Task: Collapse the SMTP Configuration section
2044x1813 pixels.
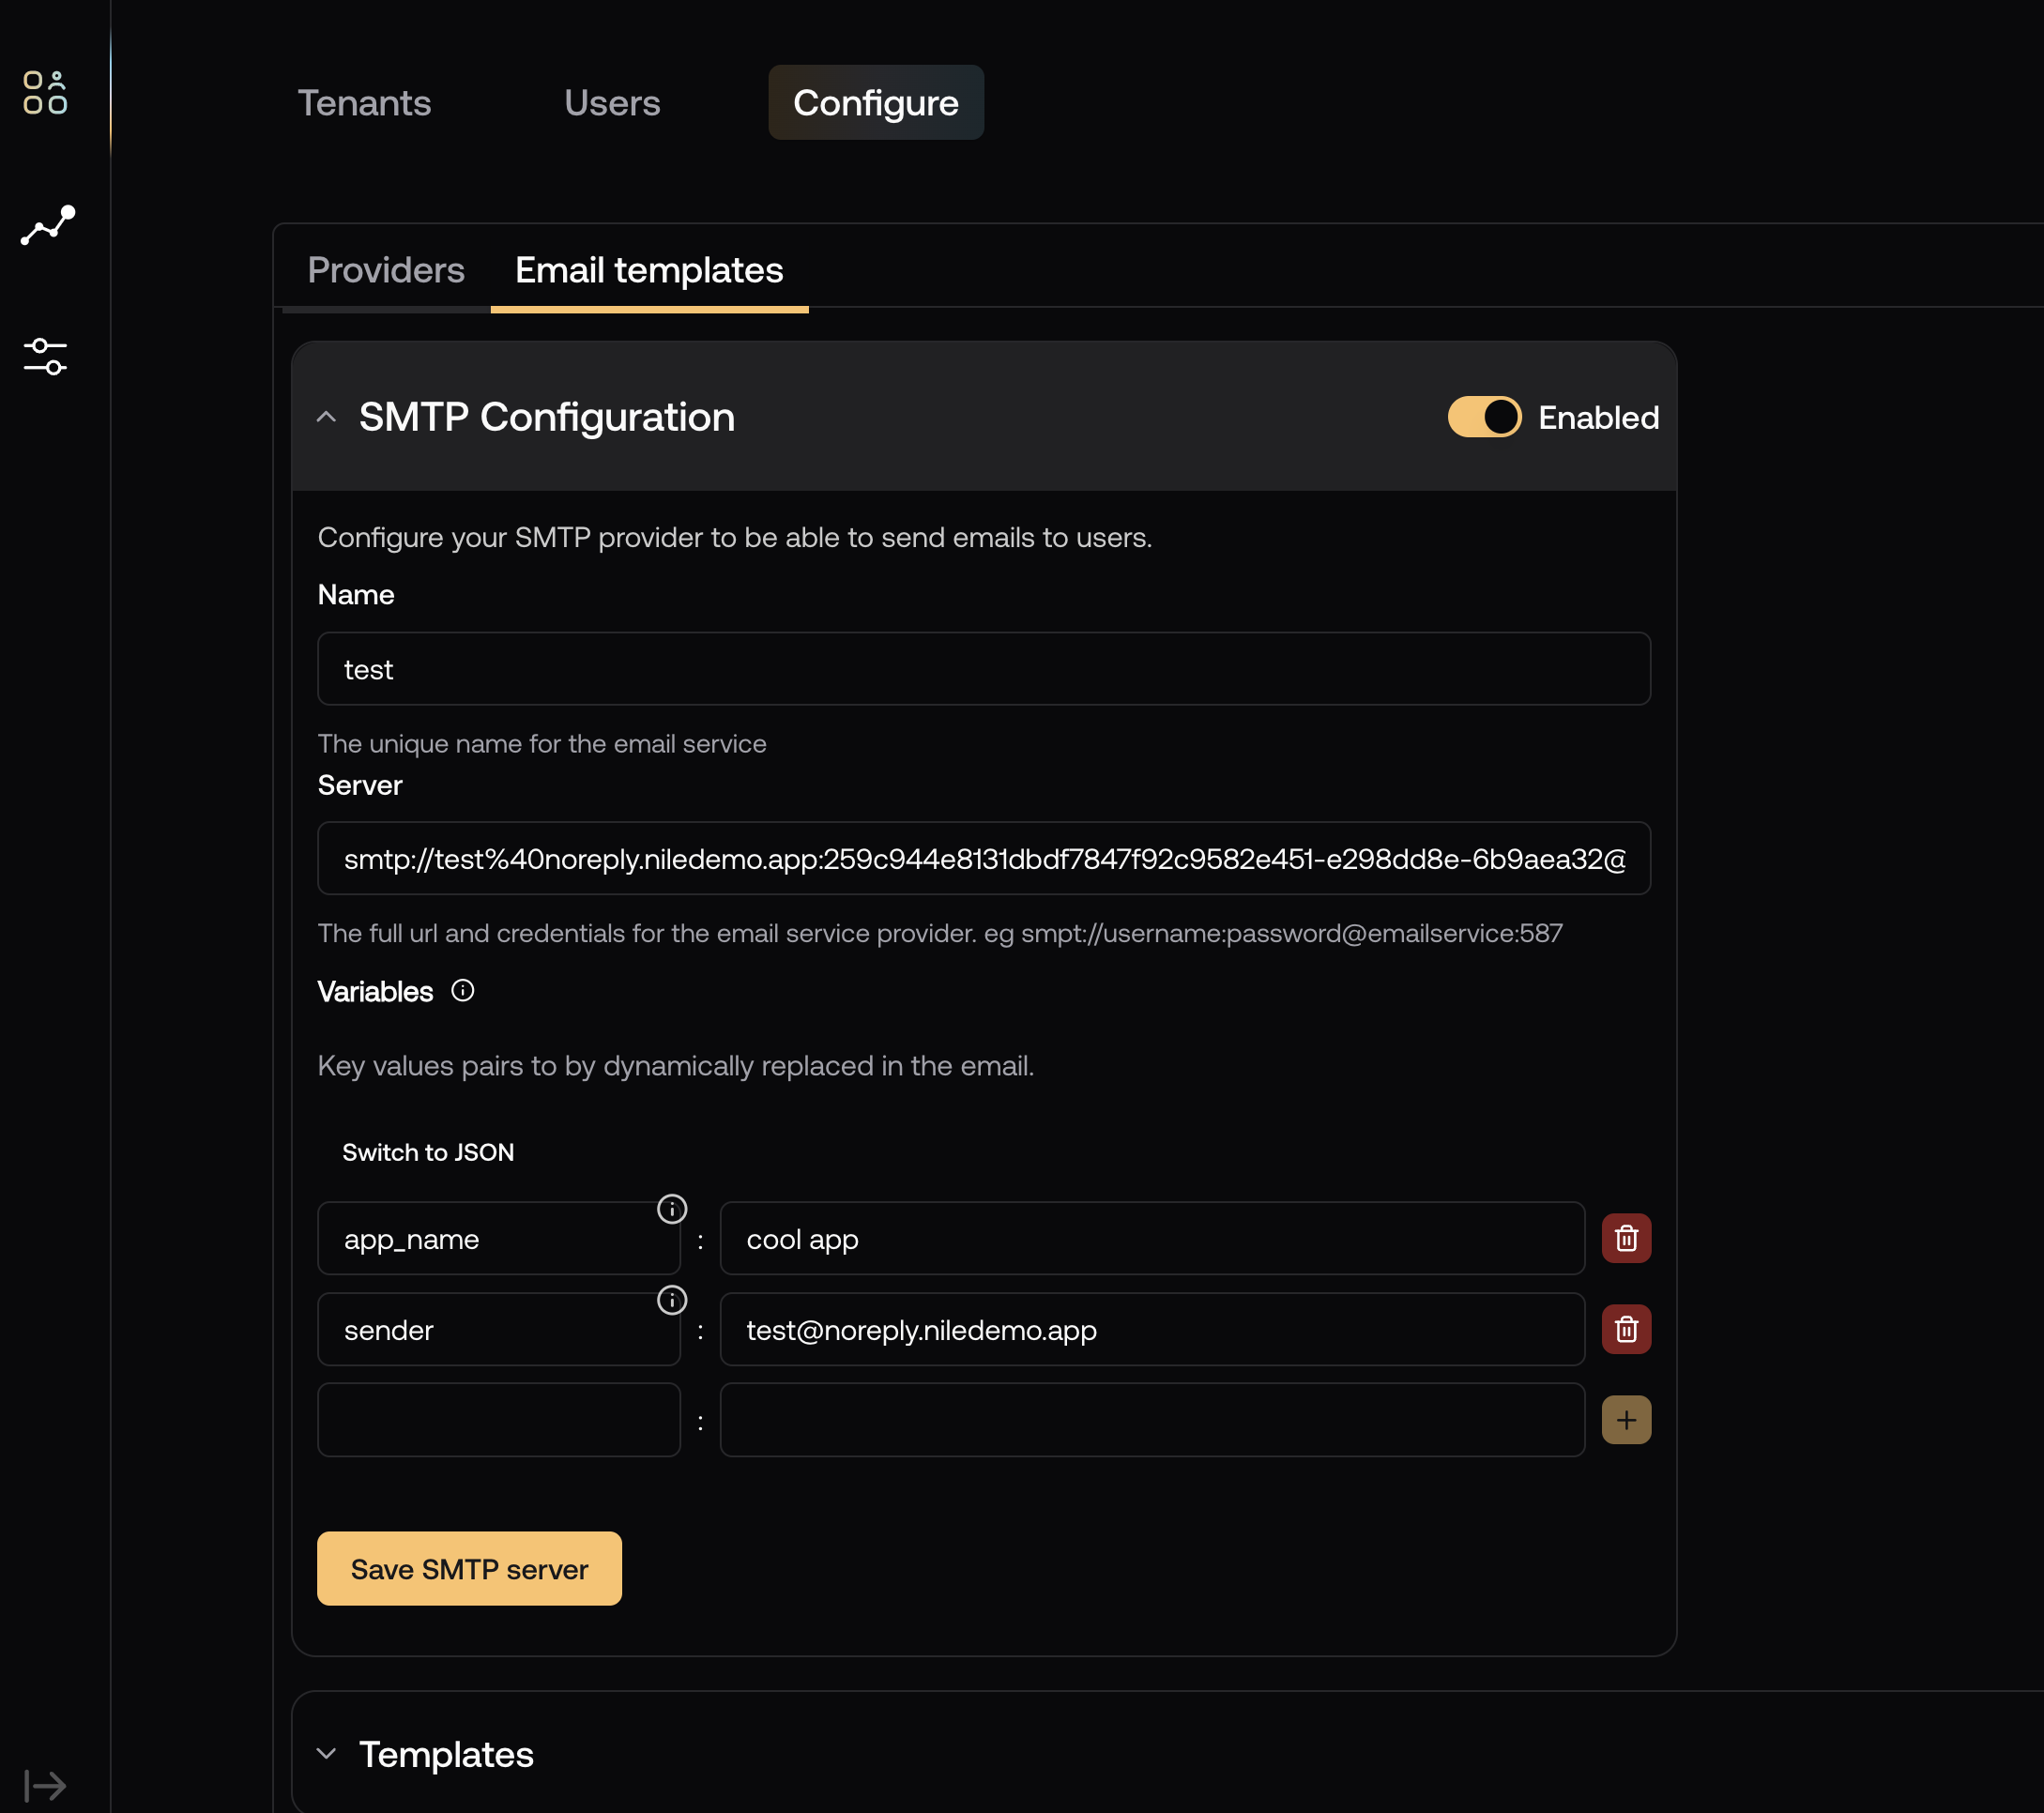Action: click(326, 417)
